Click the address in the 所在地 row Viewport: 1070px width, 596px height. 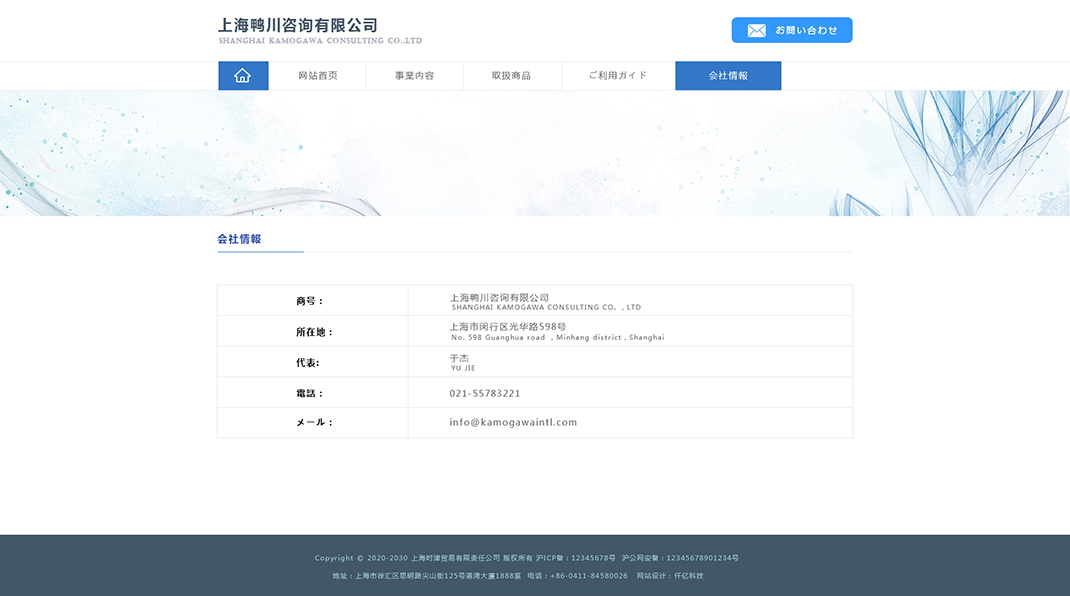[x=508, y=327]
